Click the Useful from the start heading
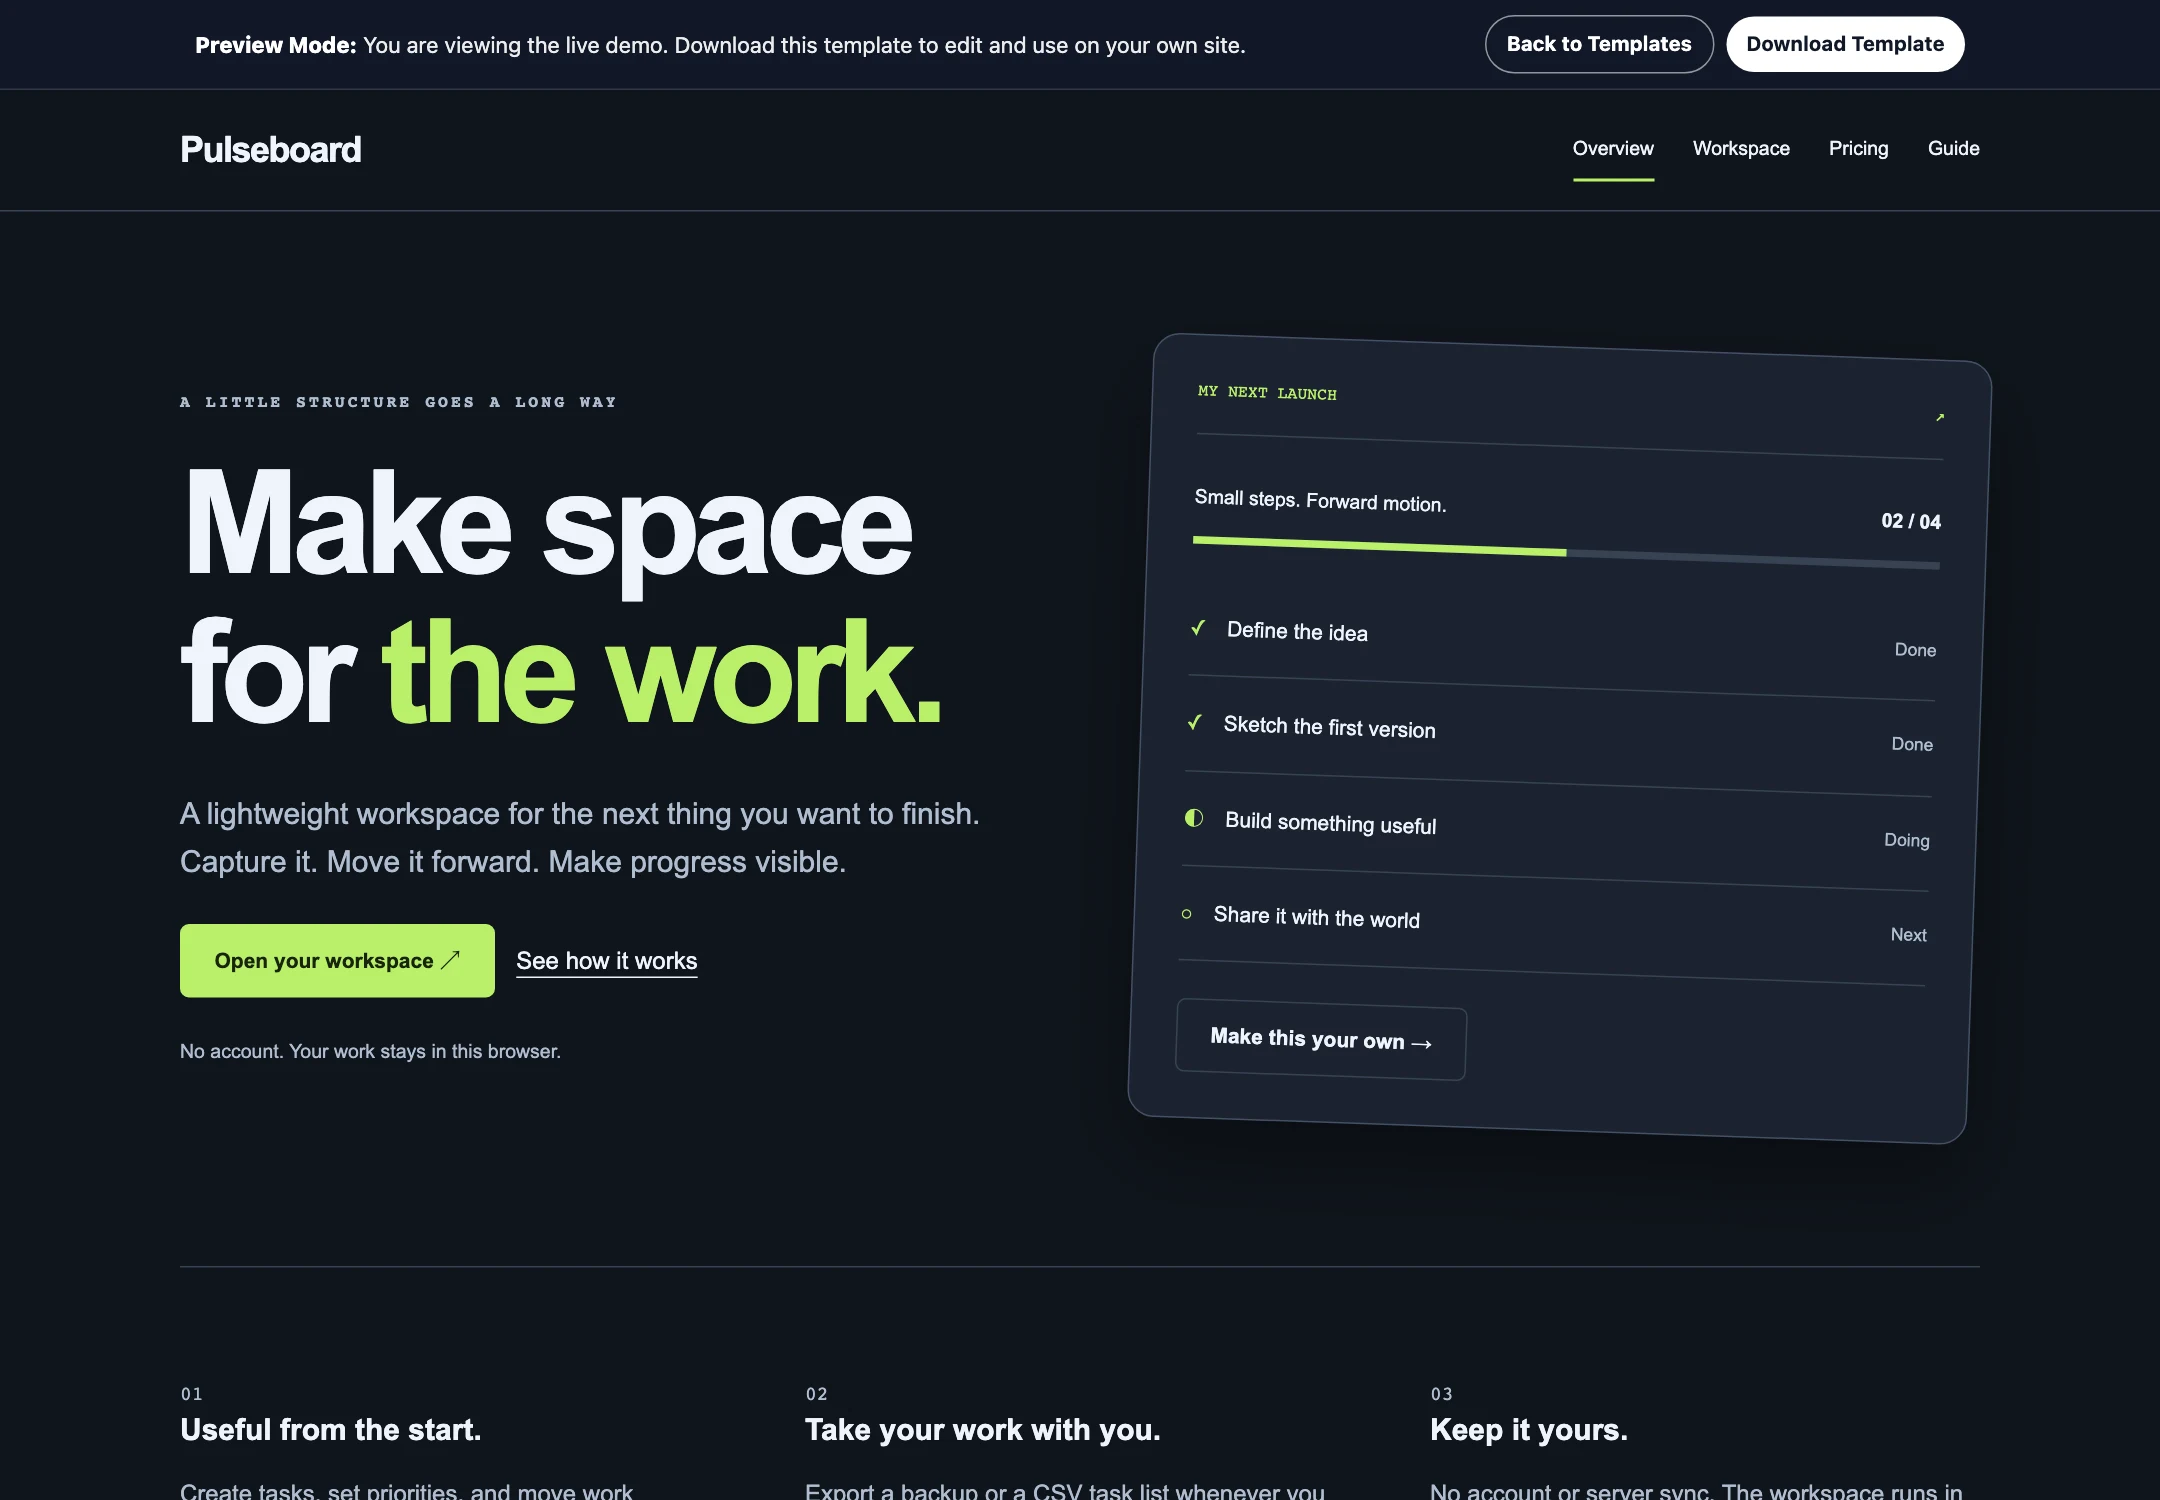Screen dimensions: 2160x1500 pos(330,1430)
